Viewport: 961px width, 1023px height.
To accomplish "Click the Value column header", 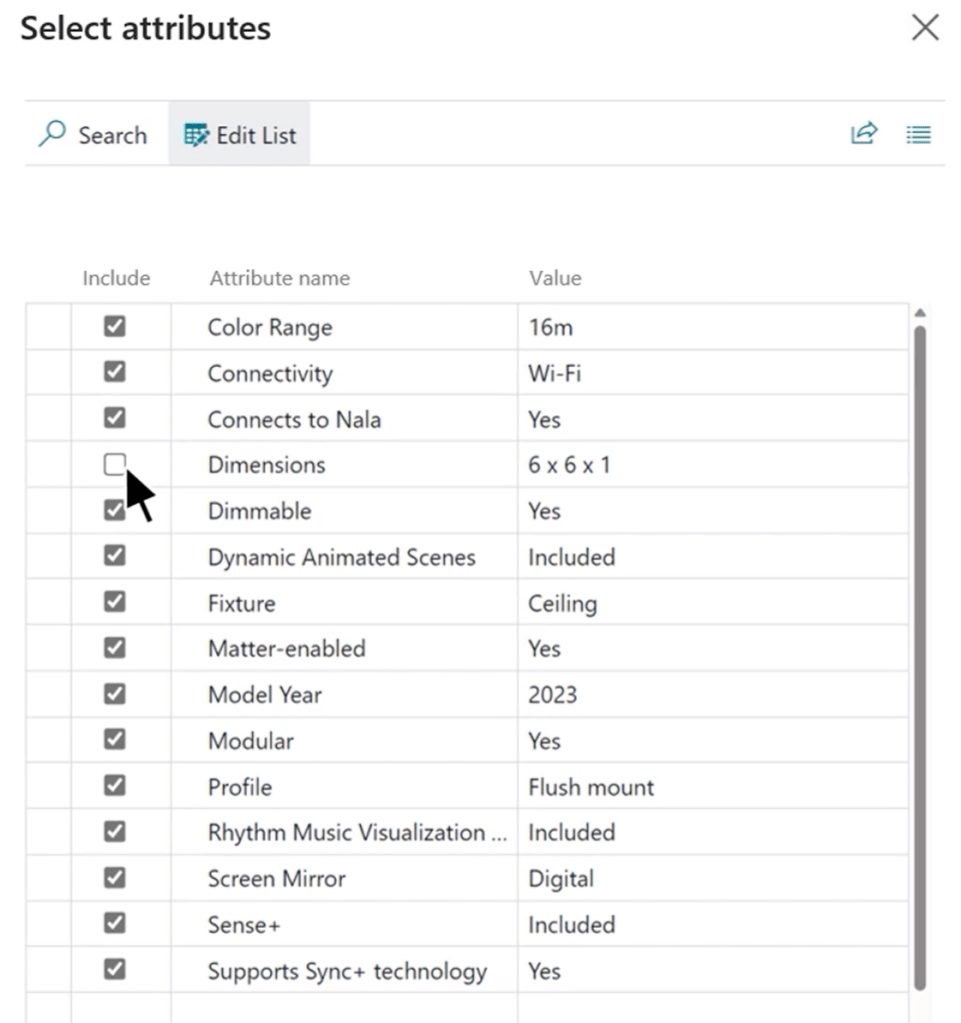I will point(554,278).
